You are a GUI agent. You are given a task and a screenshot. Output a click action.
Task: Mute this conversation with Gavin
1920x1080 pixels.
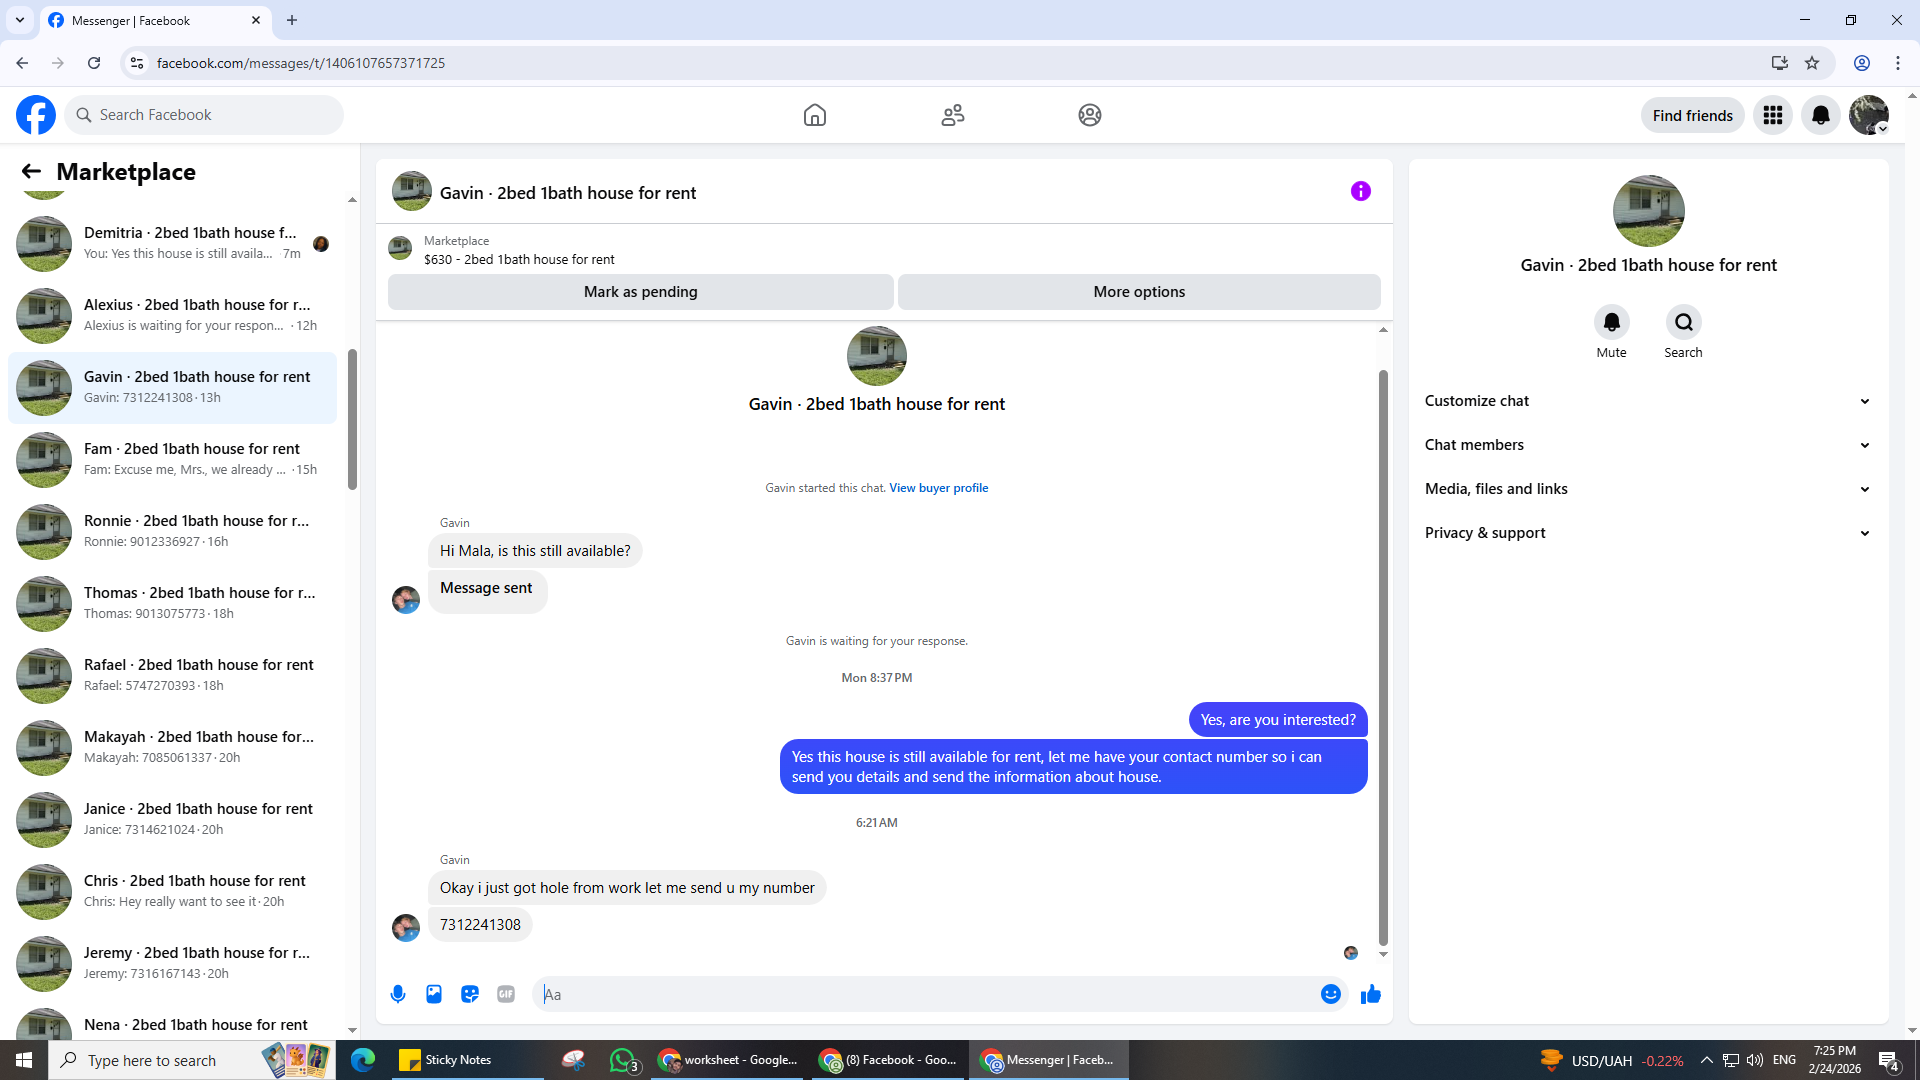point(1611,323)
